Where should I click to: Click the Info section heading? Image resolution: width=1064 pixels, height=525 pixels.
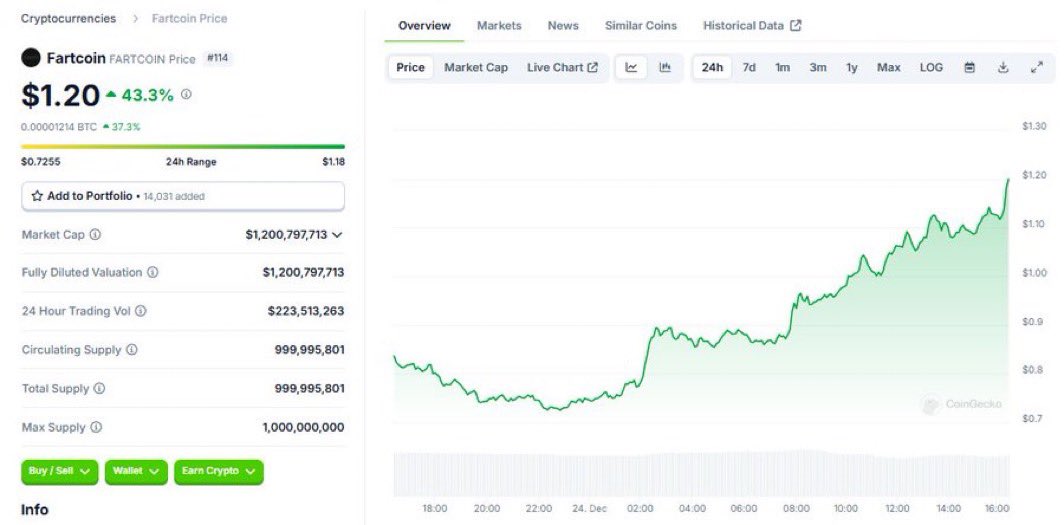tap(35, 510)
